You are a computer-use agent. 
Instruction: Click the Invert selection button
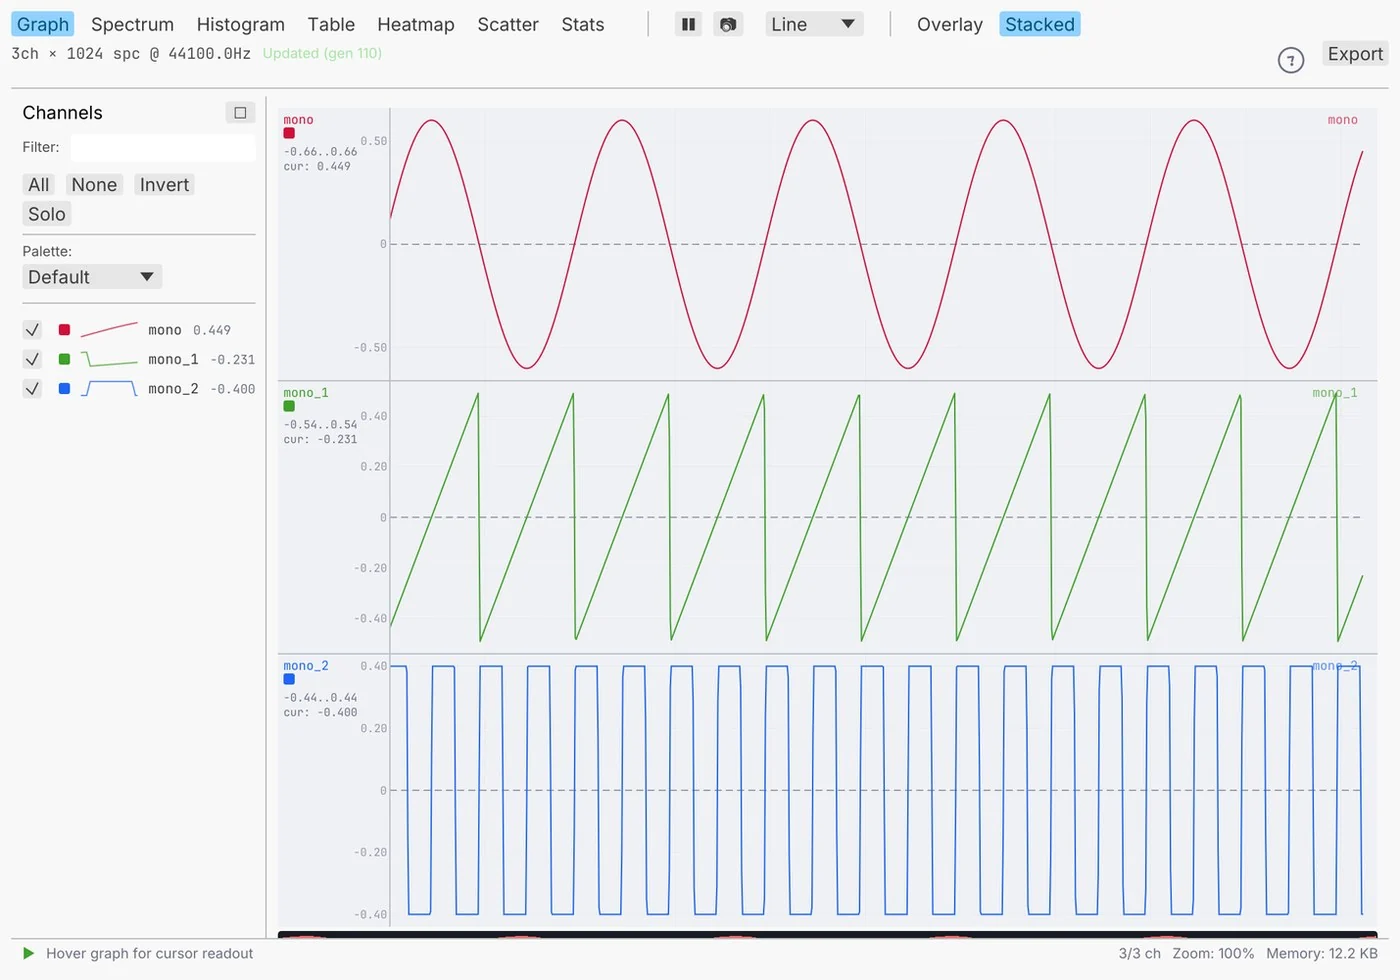(x=164, y=185)
